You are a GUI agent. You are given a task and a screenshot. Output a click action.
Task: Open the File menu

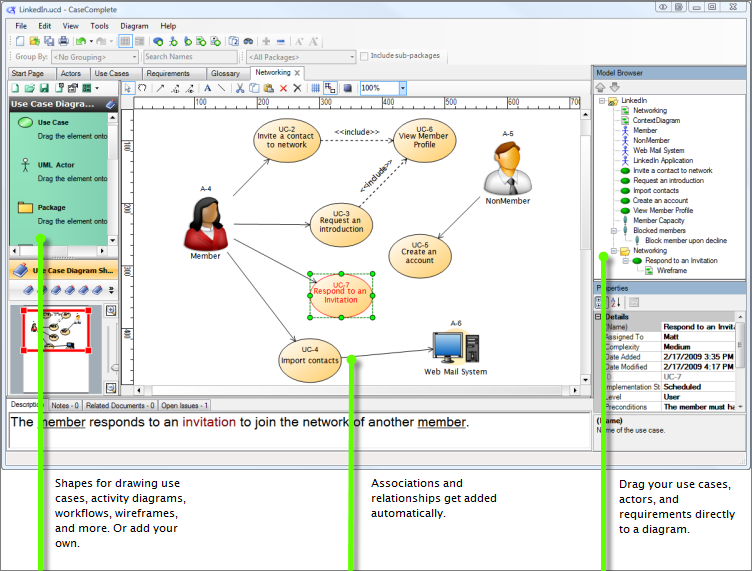21,26
